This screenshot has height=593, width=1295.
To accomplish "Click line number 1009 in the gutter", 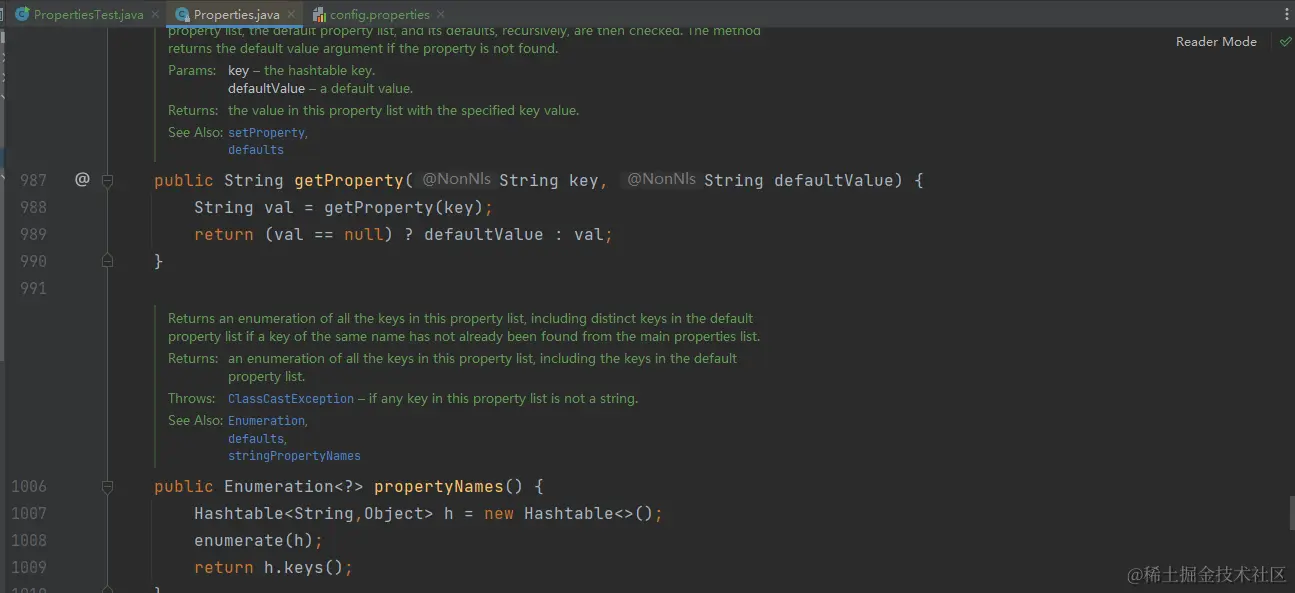I will click(29, 567).
